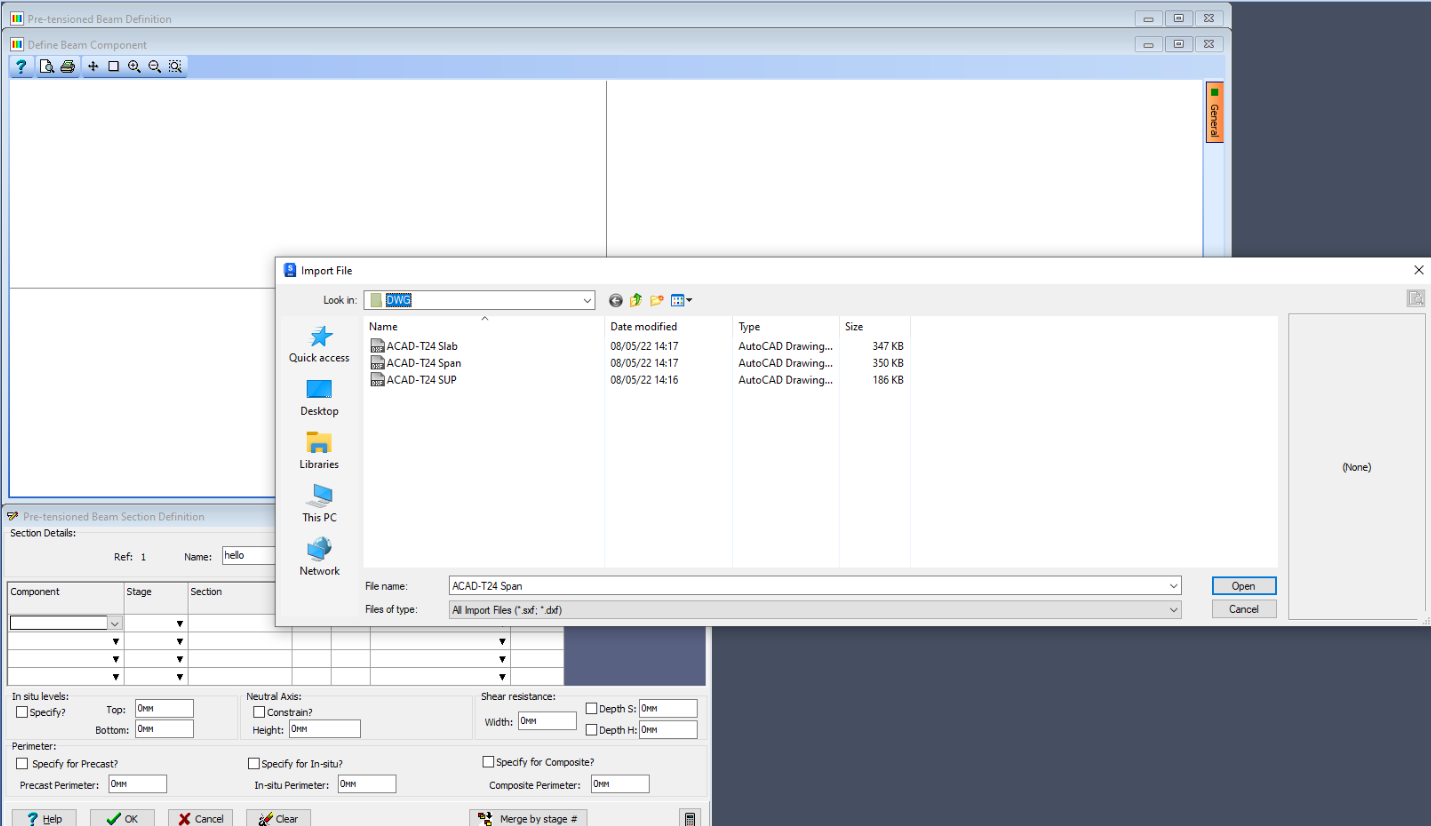Expand the File name dropdown arrow
This screenshot has width=1431, height=826.
1173,586
